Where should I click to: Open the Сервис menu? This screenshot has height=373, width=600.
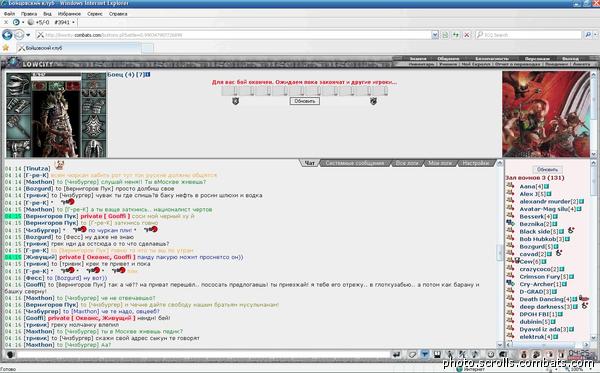(x=95, y=14)
